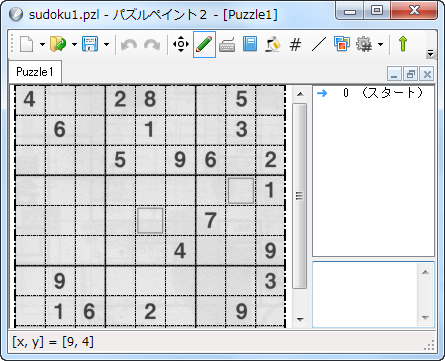The image size is (445, 361).
Task: Click the gear settings icon
Action: click(x=364, y=44)
